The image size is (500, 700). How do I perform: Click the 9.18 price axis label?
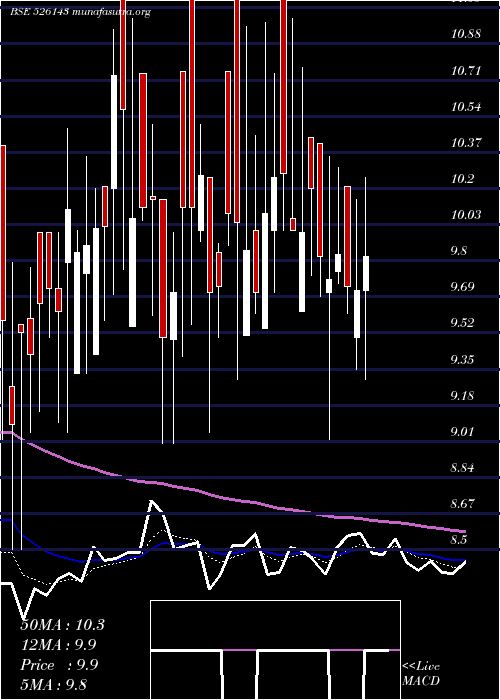pyautogui.click(x=462, y=396)
